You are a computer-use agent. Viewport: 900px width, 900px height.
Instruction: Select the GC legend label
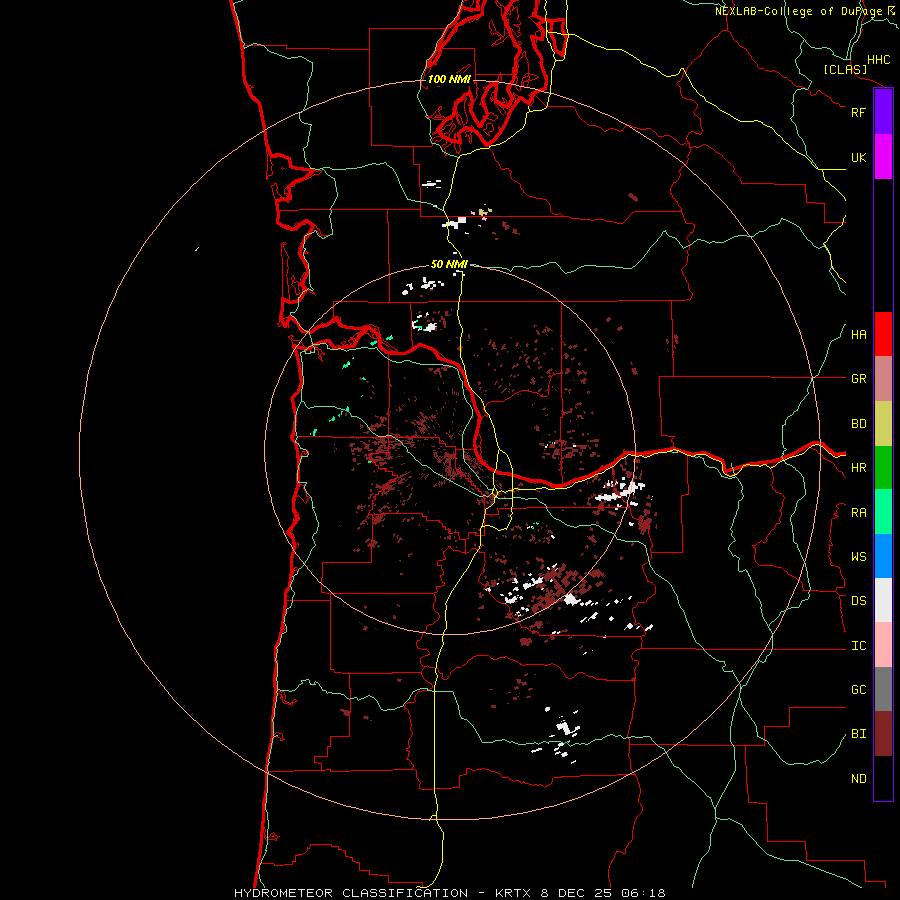(x=858, y=690)
